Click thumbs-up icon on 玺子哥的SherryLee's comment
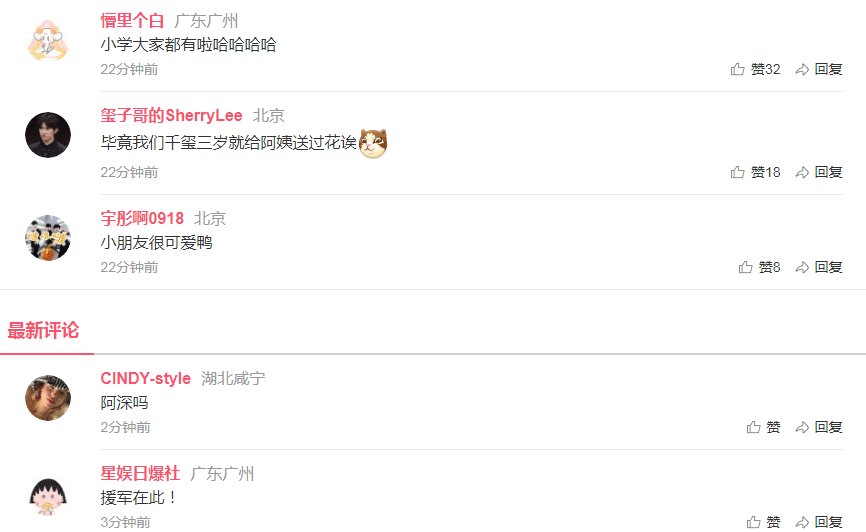 (737, 172)
